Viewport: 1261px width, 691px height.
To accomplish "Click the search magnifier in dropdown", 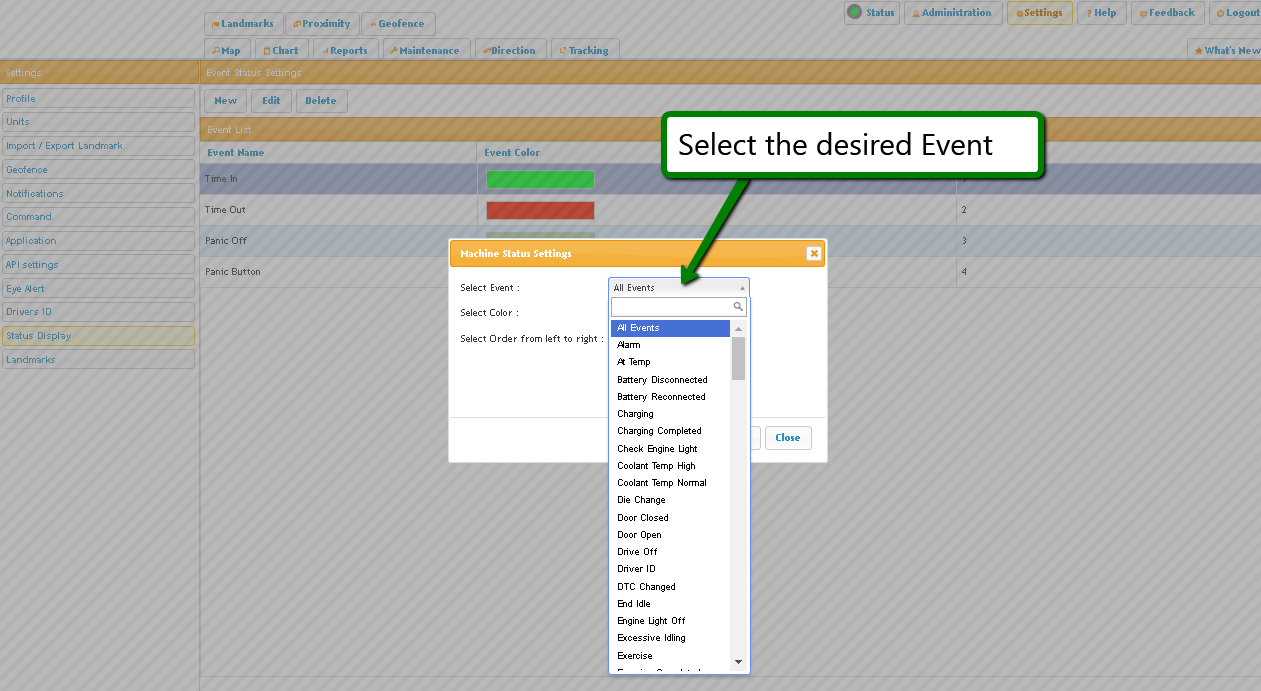I will point(738,307).
